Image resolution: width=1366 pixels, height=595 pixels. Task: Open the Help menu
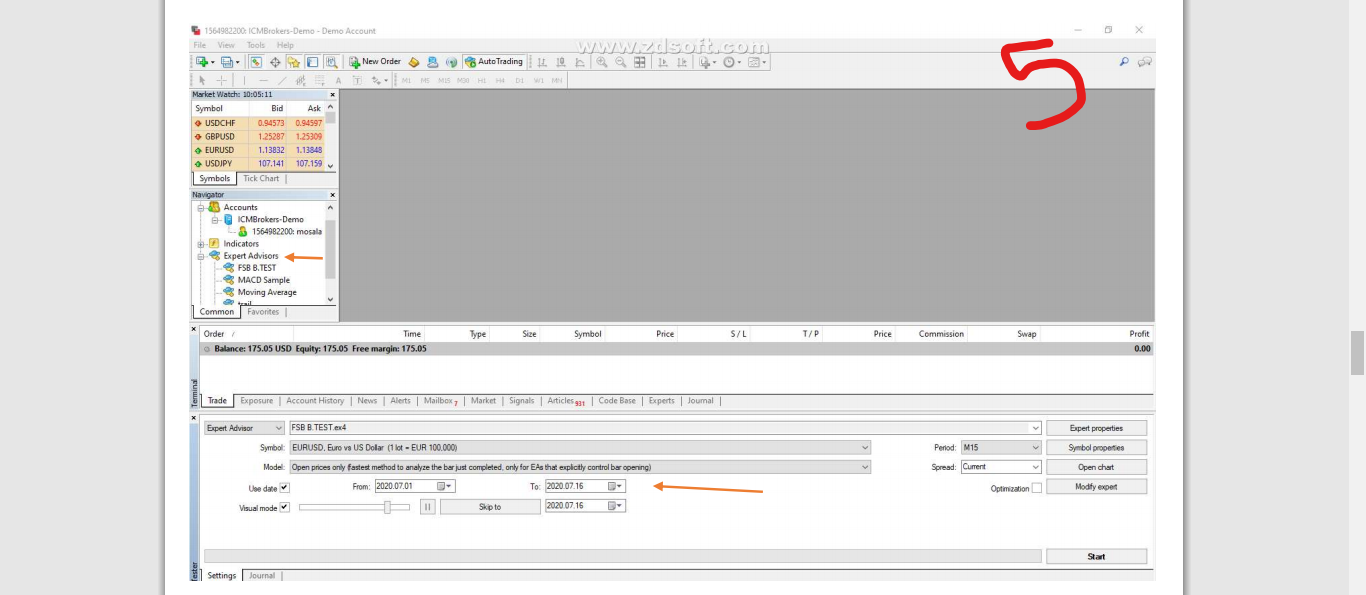(x=285, y=45)
